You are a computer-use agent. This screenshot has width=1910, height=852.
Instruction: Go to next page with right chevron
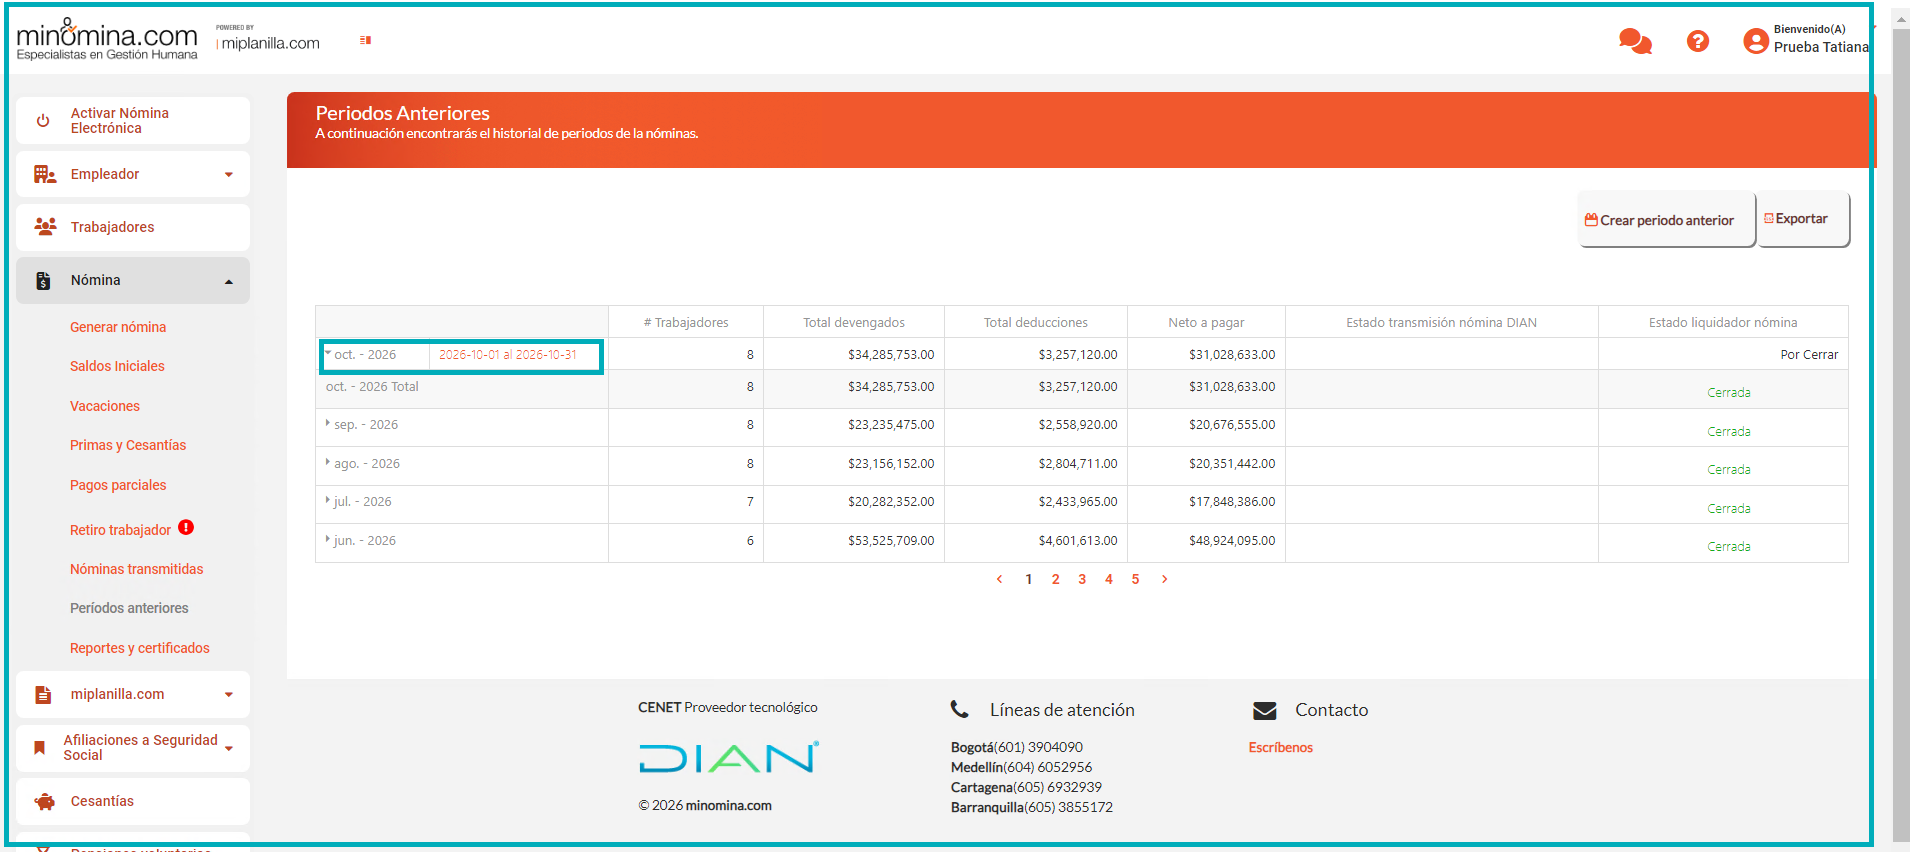tap(1164, 579)
